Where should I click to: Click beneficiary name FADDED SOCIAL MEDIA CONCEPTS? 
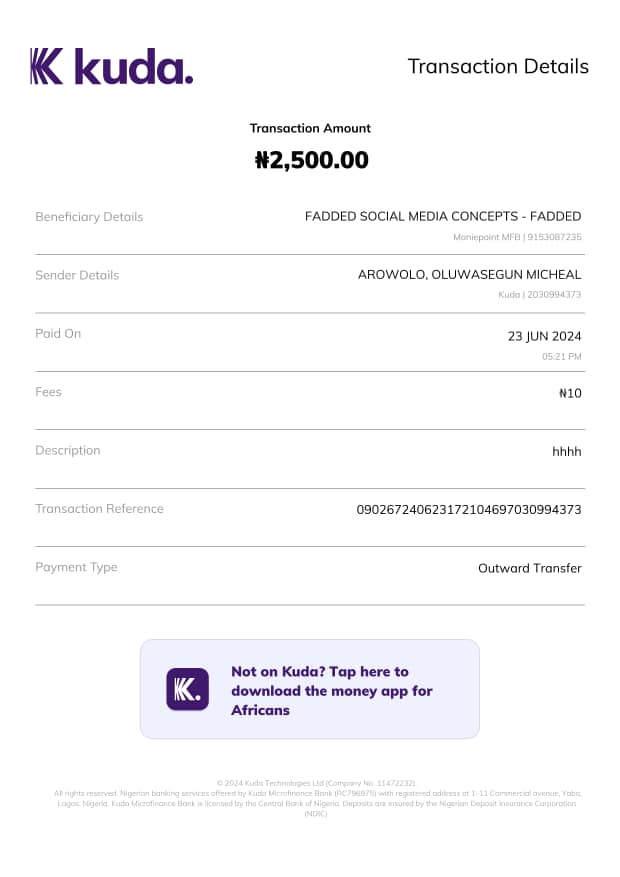442,216
